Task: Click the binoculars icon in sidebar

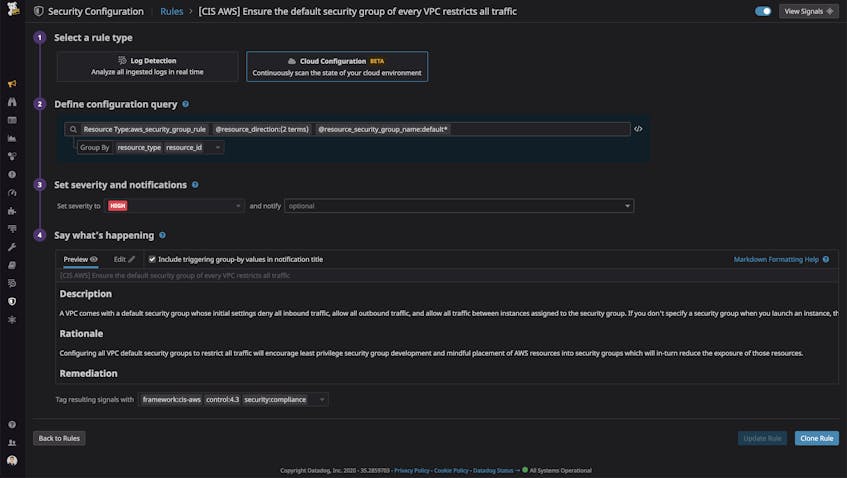Action: (12, 102)
